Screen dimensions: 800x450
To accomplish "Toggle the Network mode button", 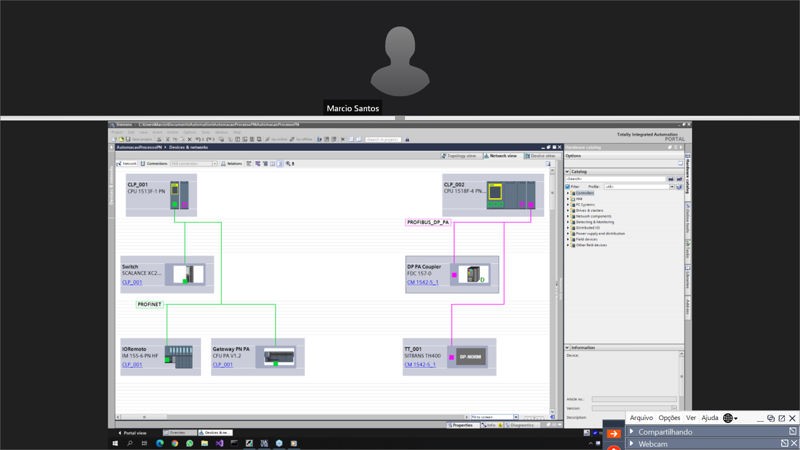I will (127, 164).
